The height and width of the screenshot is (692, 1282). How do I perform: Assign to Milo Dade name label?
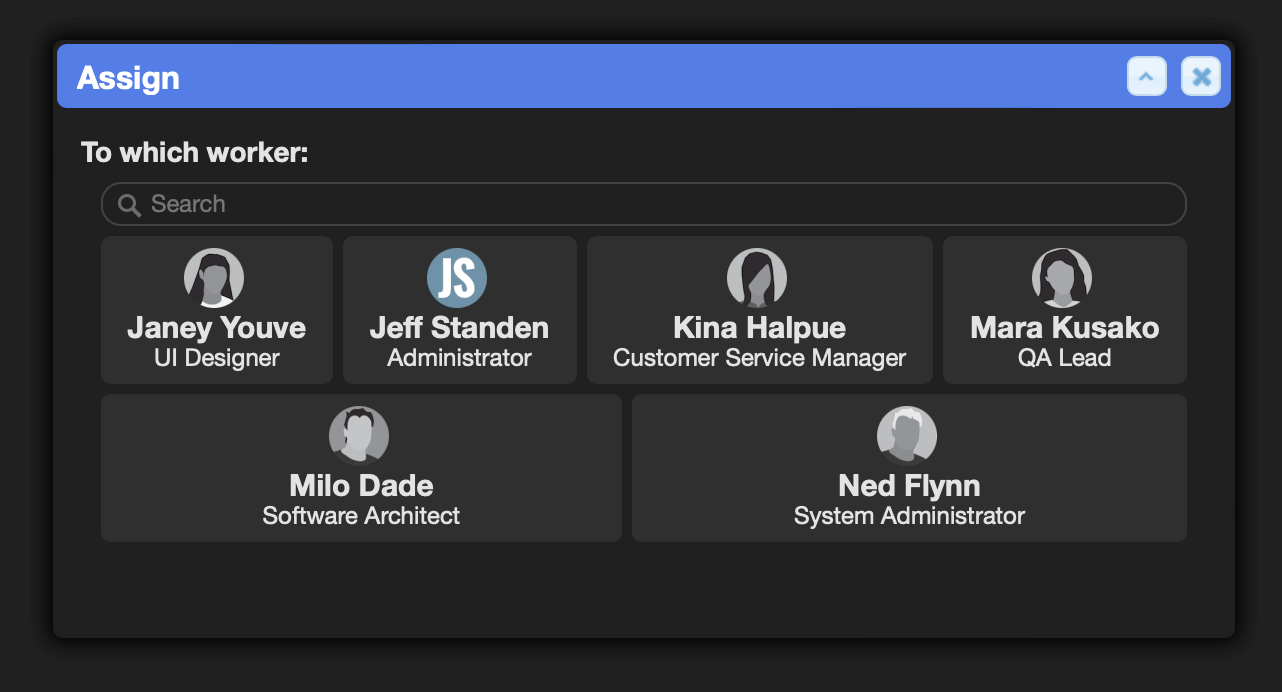pos(361,486)
